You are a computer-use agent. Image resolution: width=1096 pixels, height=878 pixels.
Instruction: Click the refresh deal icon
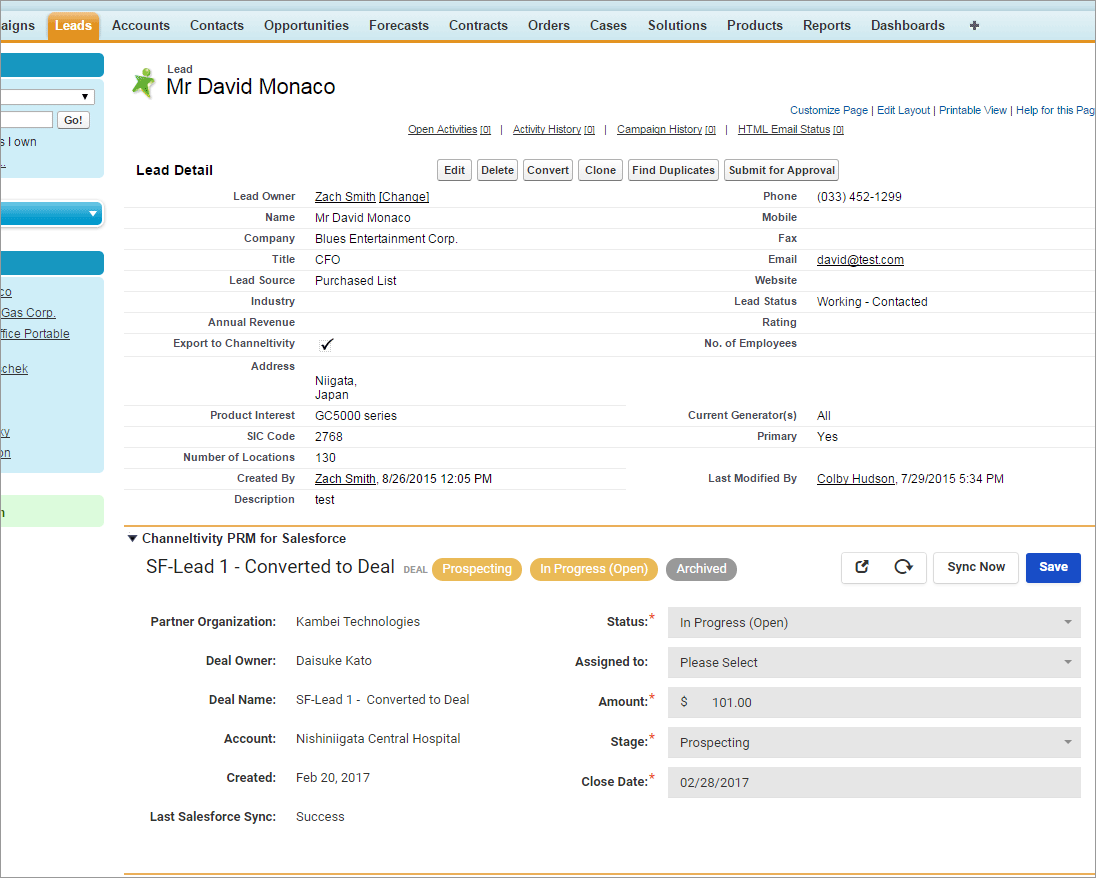point(903,567)
